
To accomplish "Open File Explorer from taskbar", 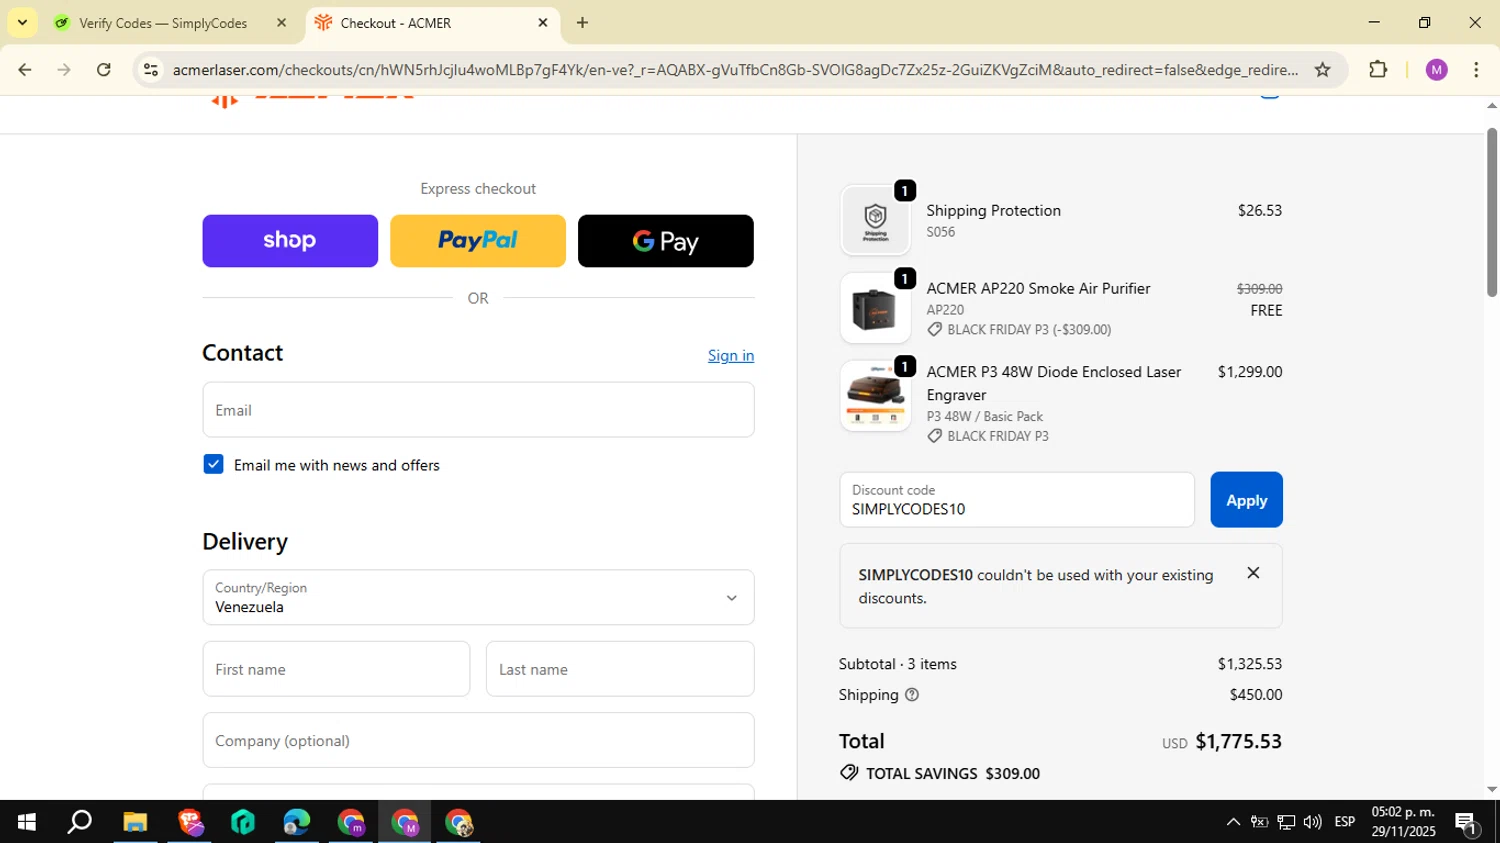I will pyautogui.click(x=135, y=822).
